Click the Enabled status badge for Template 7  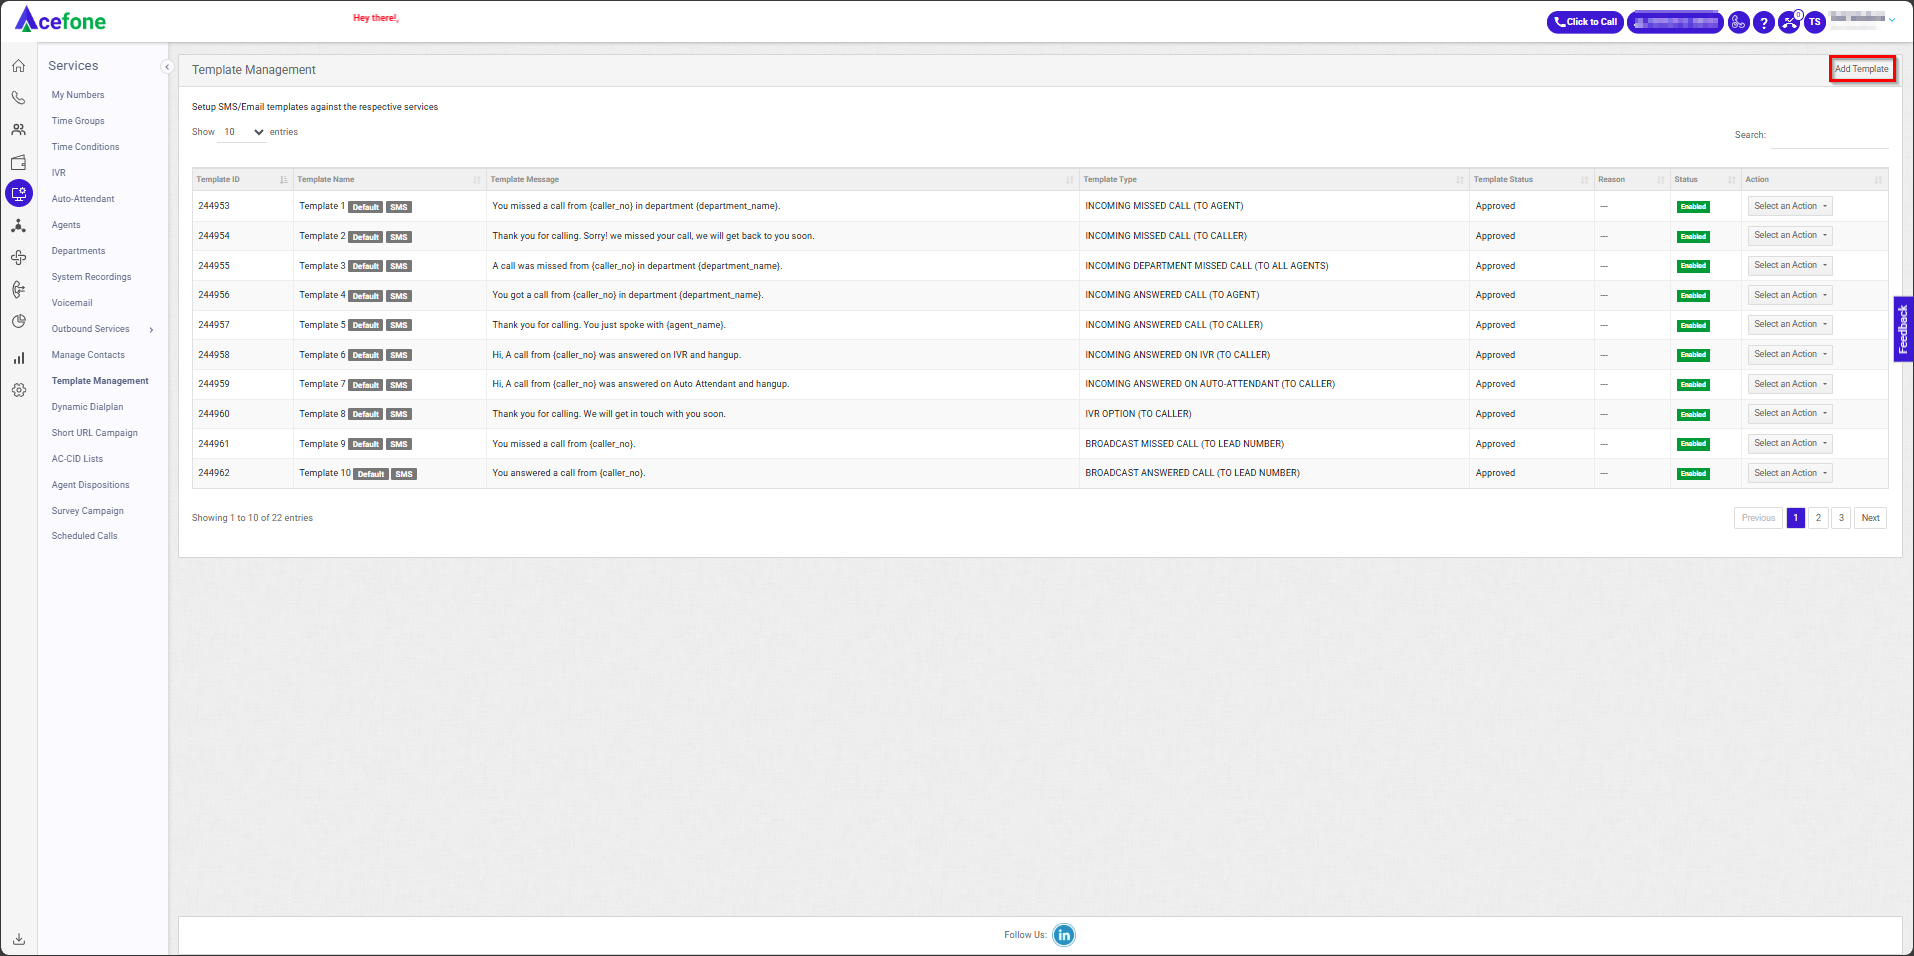click(x=1693, y=385)
